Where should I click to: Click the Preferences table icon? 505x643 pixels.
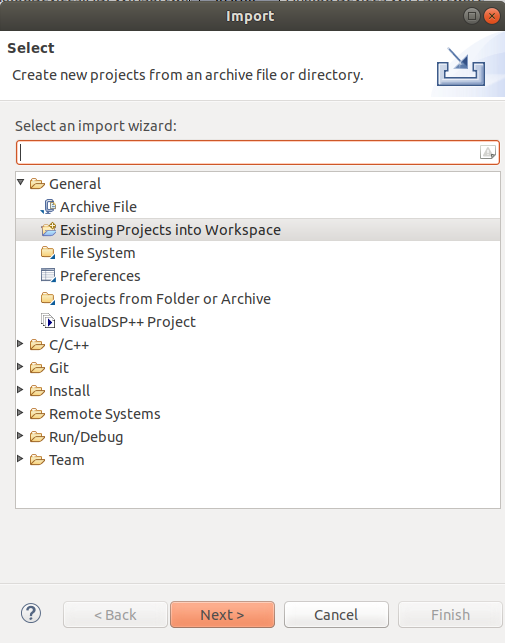tap(48, 275)
